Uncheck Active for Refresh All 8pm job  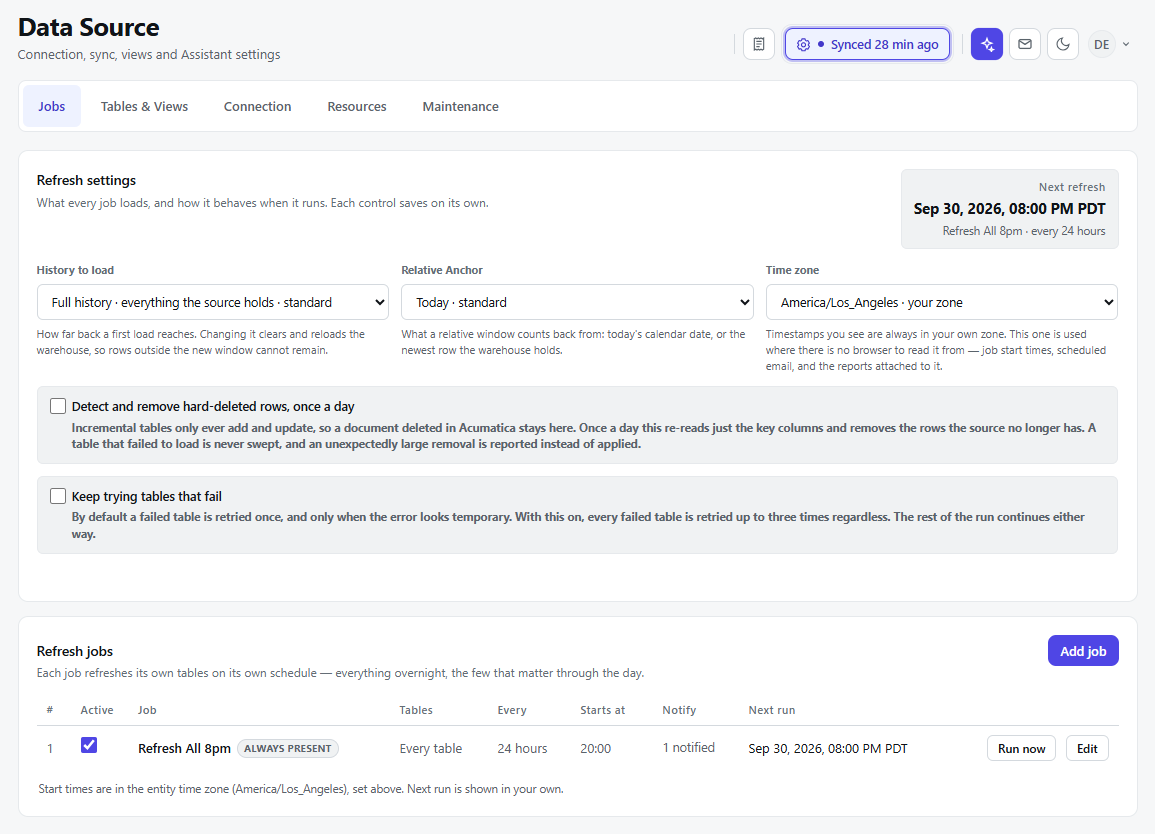click(89, 745)
